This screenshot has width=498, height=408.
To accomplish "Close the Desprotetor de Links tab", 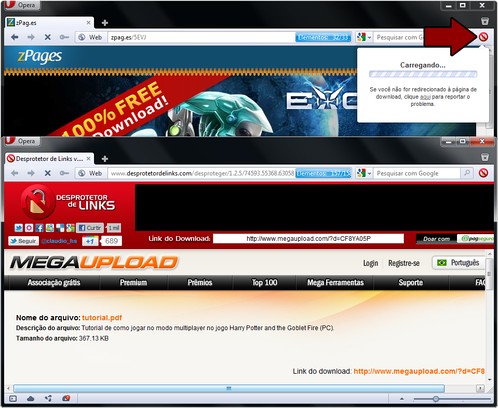I will [x=88, y=159].
